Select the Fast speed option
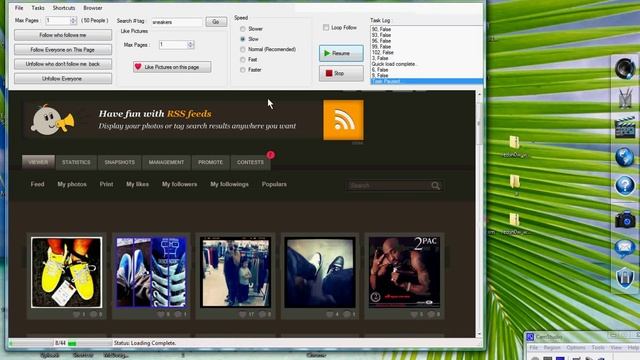This screenshot has height=360, width=640. pyautogui.click(x=243, y=60)
